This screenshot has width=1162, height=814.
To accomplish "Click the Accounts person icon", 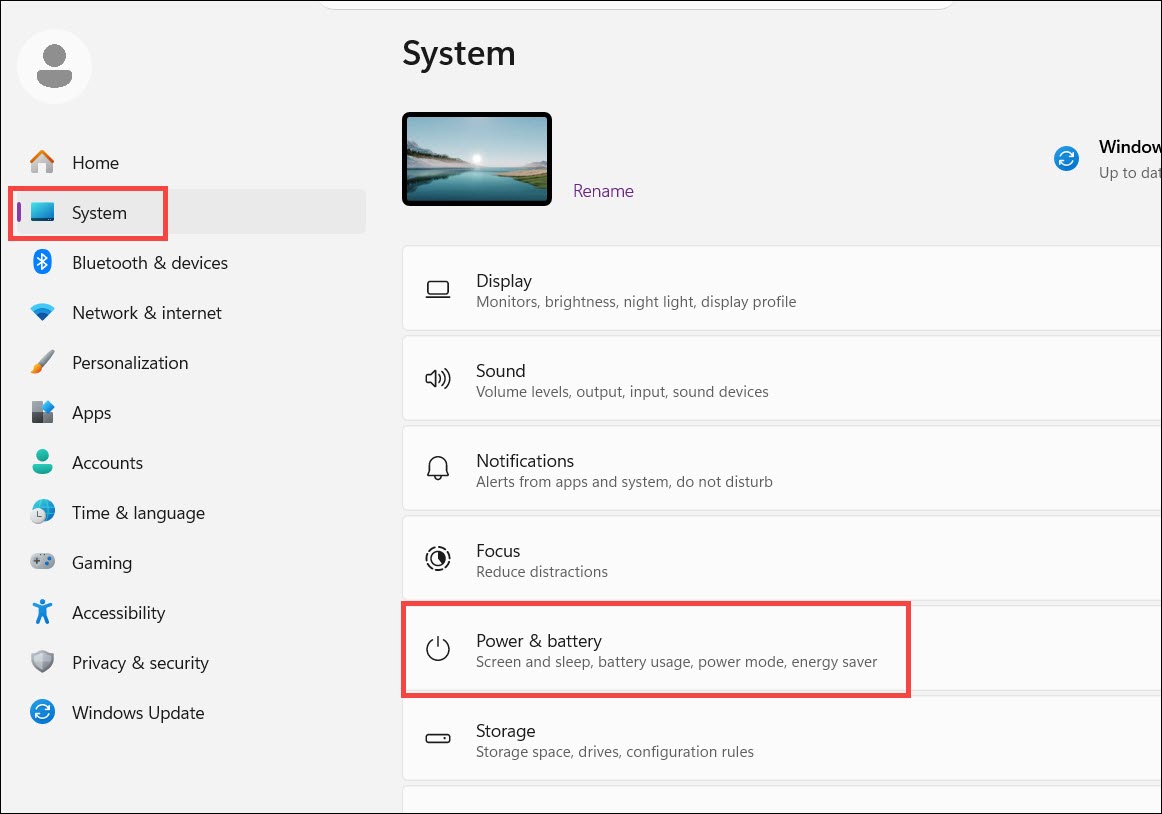I will pos(42,461).
